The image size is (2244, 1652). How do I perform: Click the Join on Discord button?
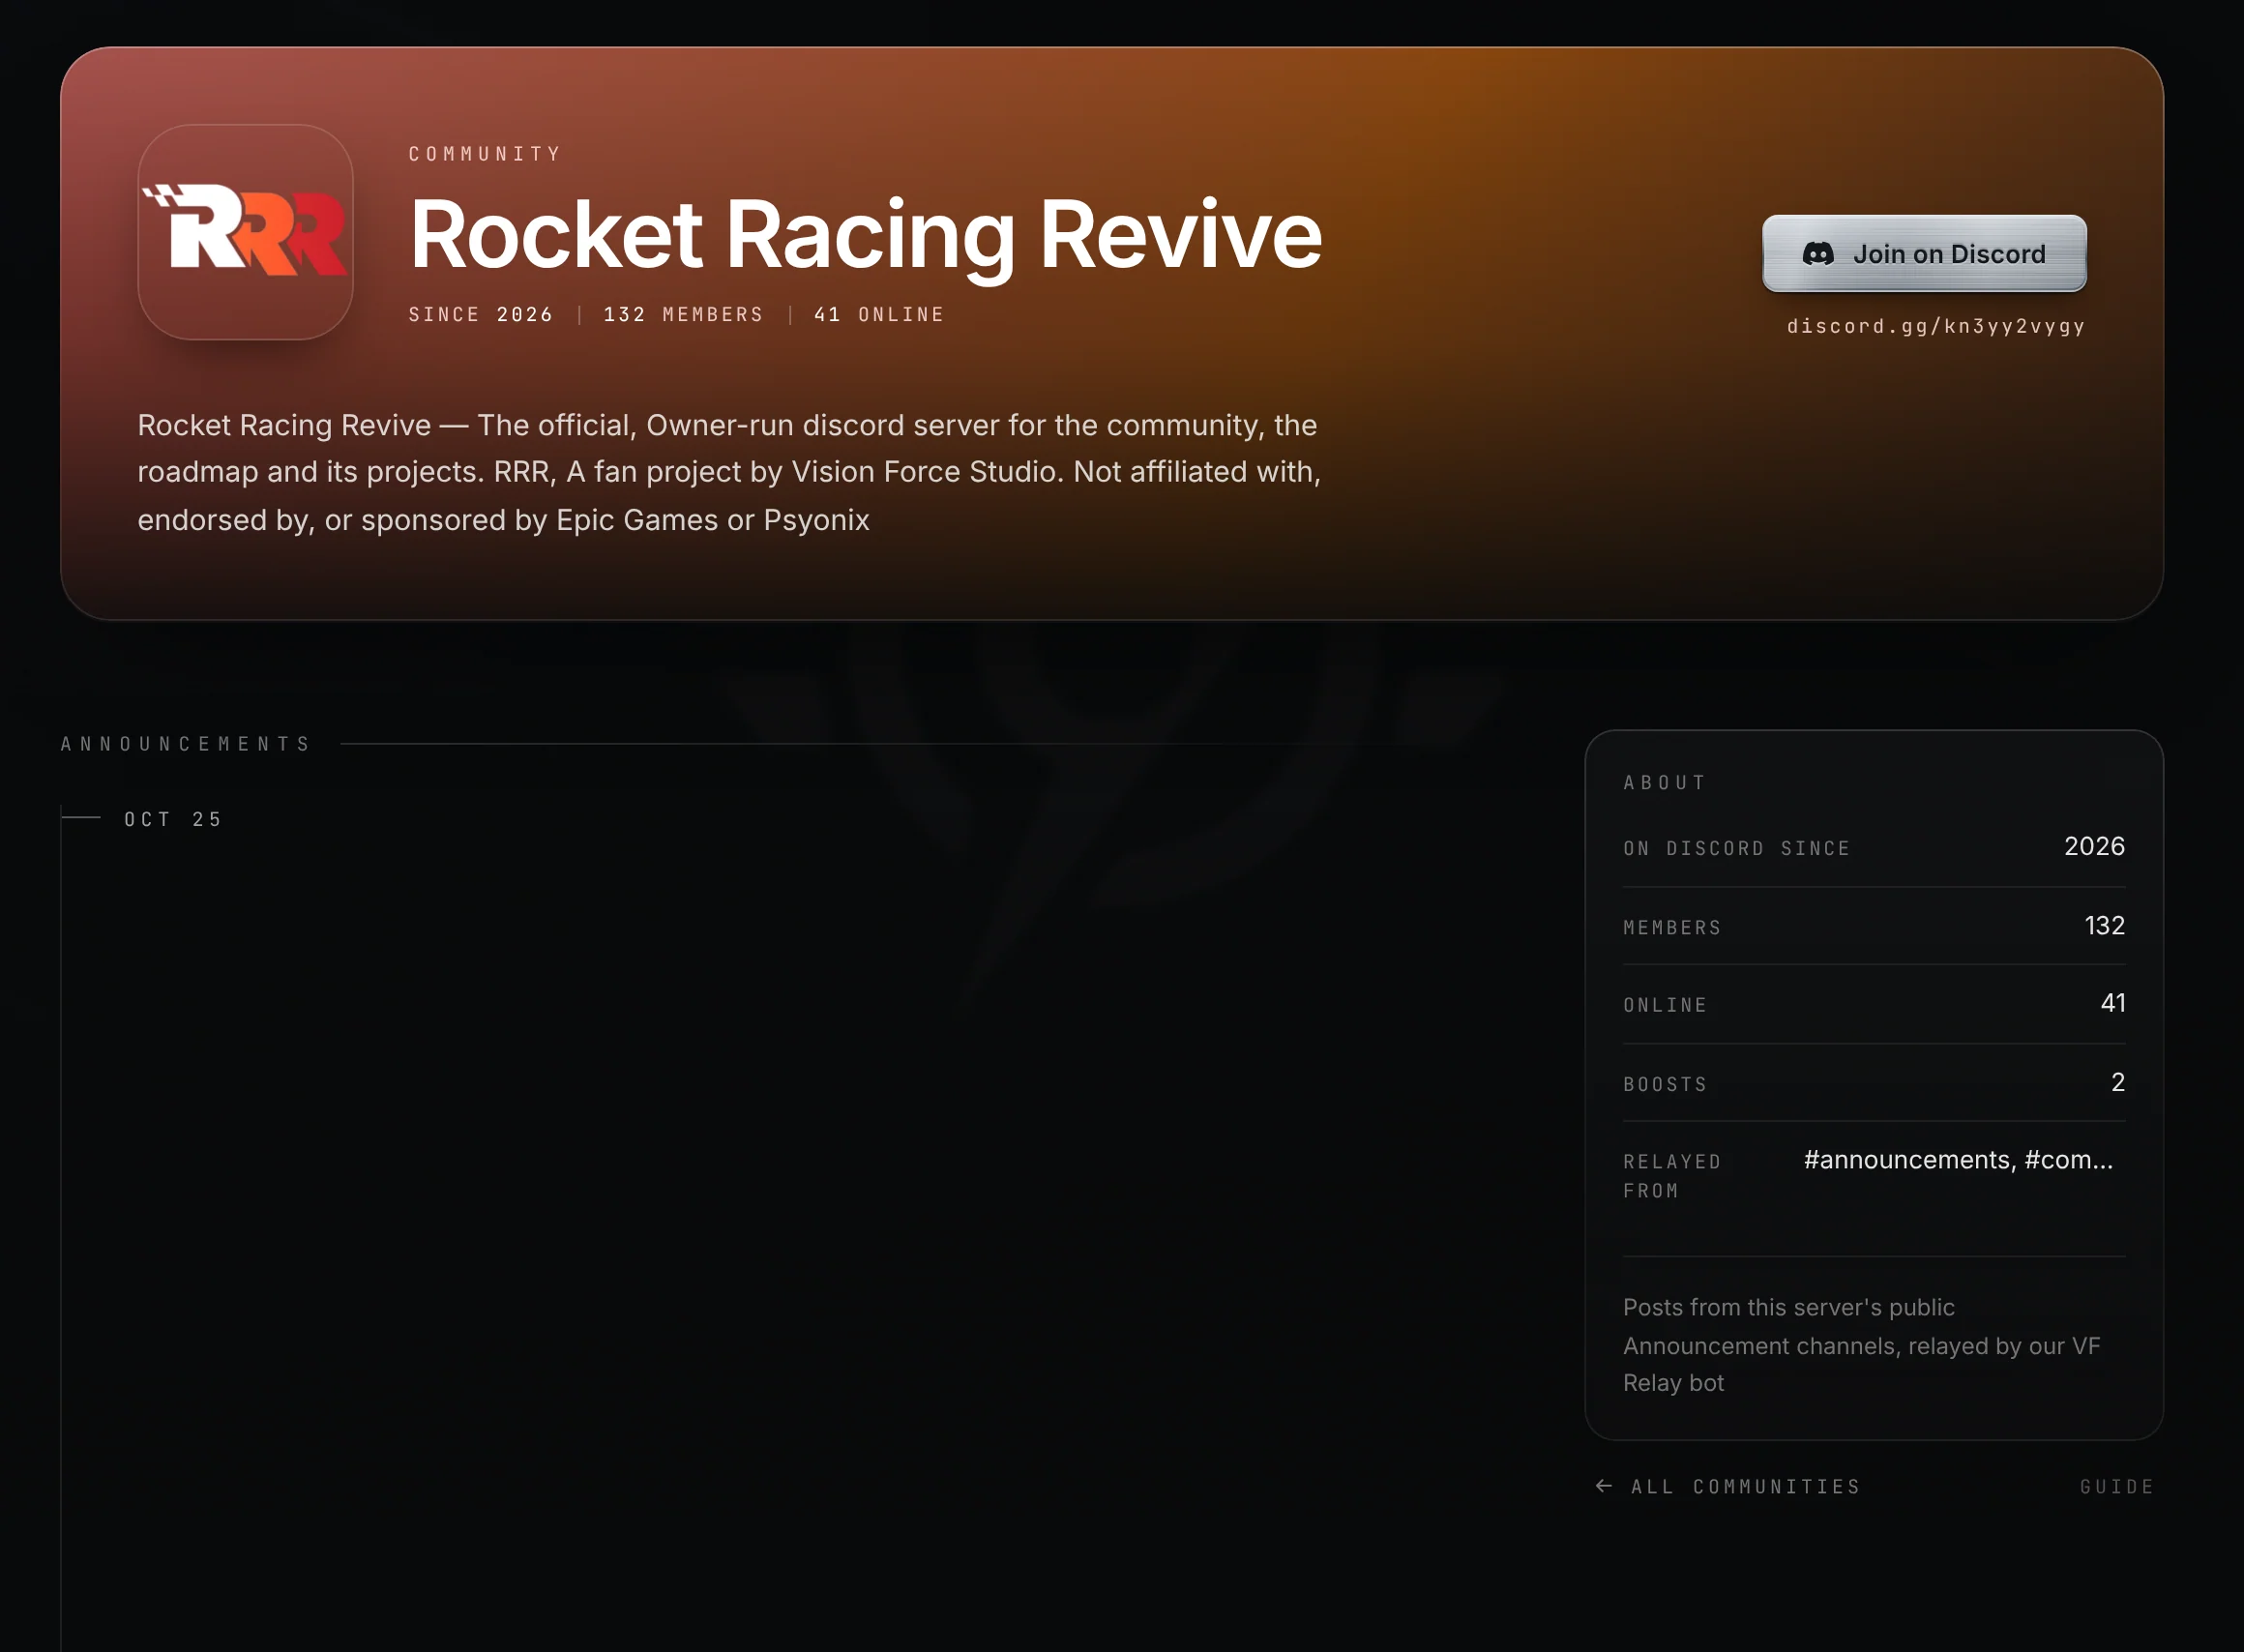point(1924,254)
